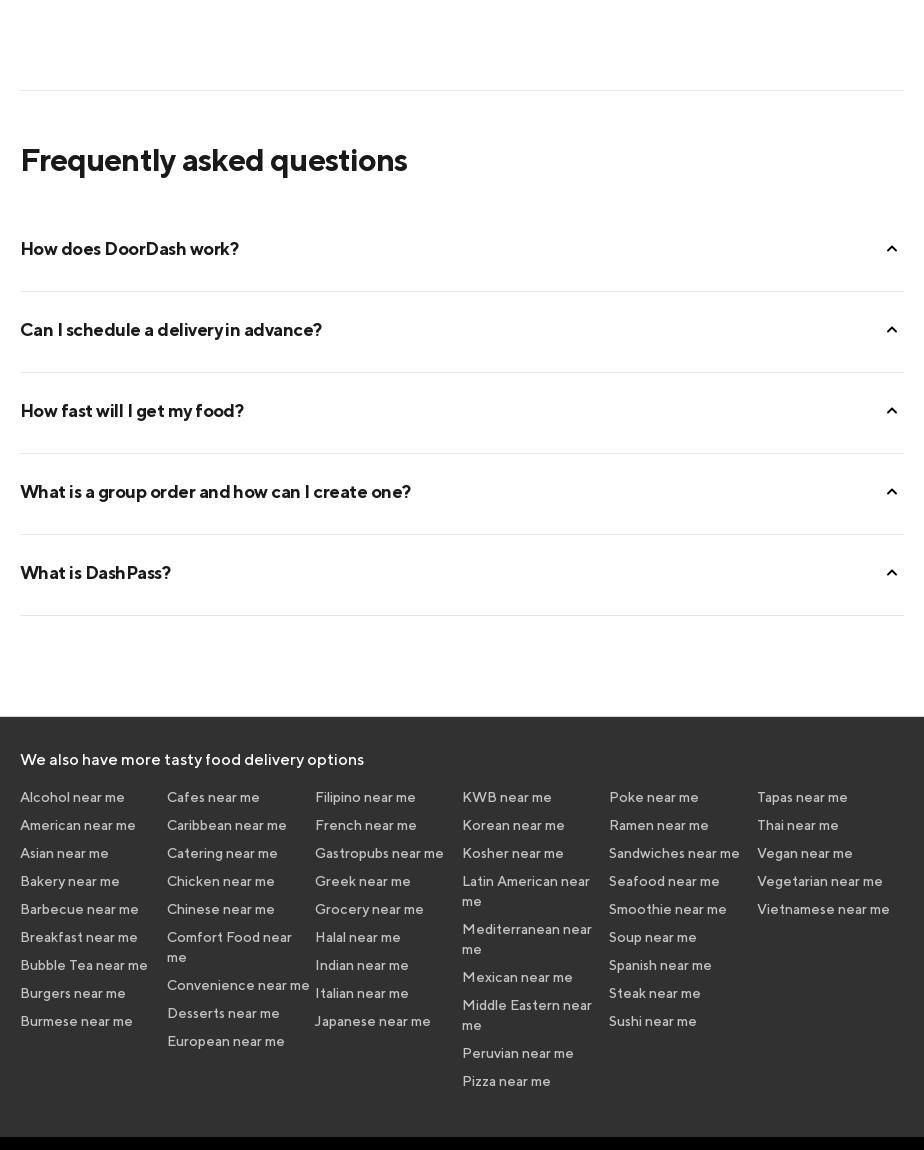Click the group order question chevron
This screenshot has width=924, height=1150.
coord(892,492)
